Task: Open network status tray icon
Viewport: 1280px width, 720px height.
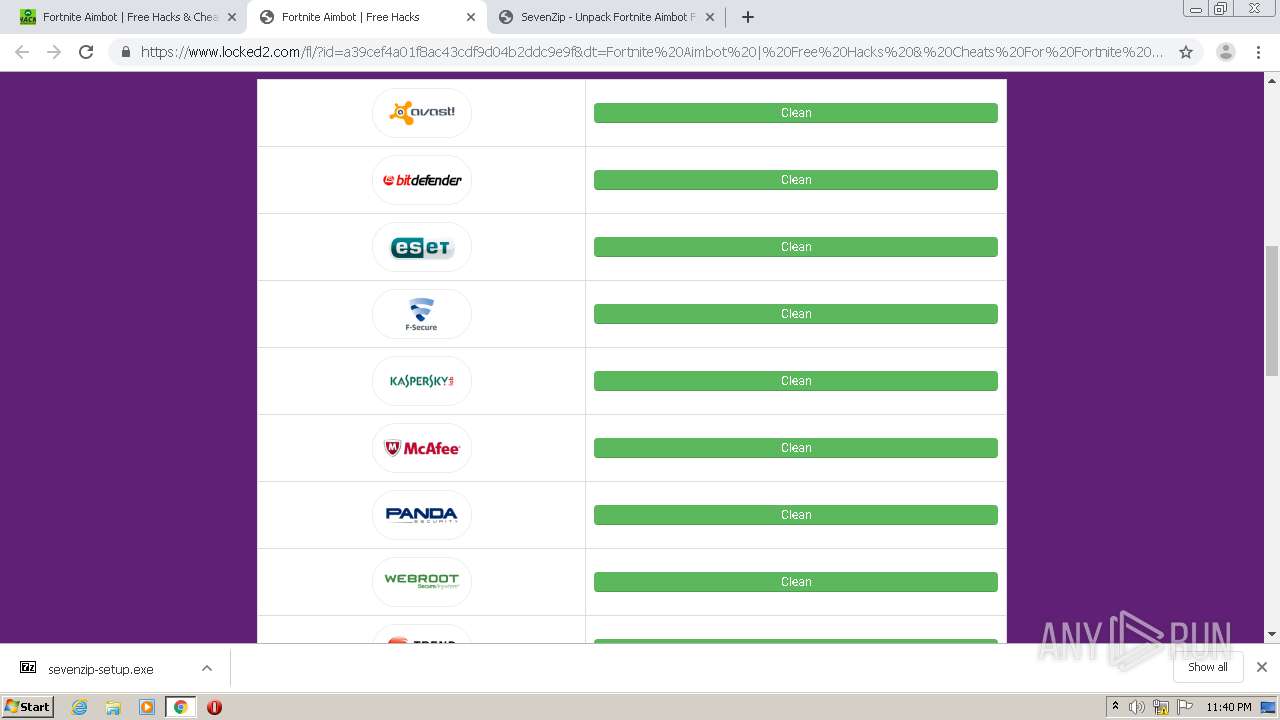Action: pyautogui.click(x=1161, y=707)
